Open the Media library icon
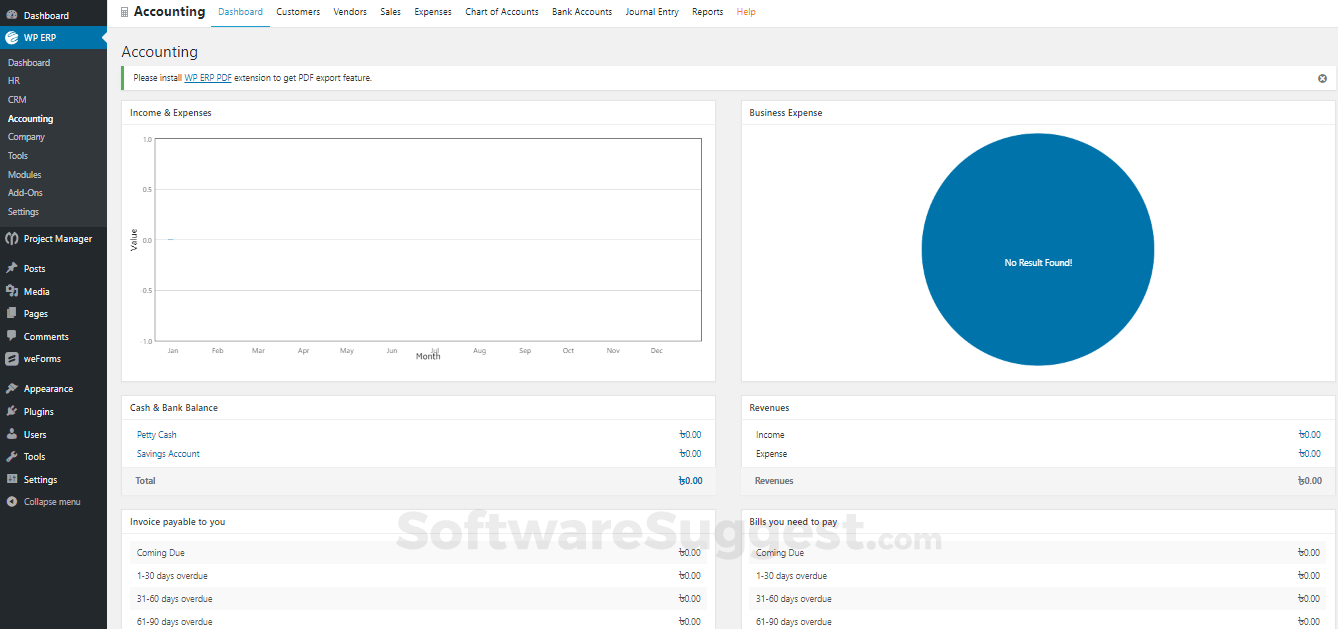The height and width of the screenshot is (629, 1338). coord(10,290)
